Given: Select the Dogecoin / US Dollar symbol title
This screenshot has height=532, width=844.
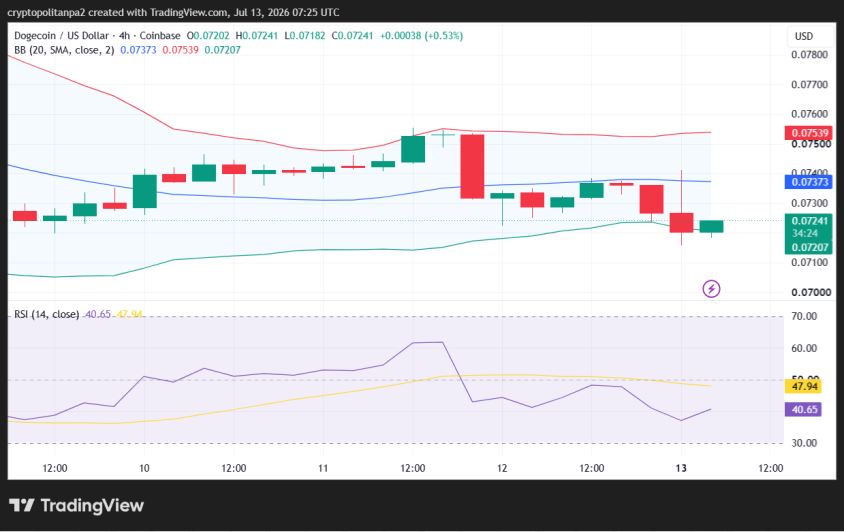Looking at the screenshot, I should pyautogui.click(x=61, y=36).
